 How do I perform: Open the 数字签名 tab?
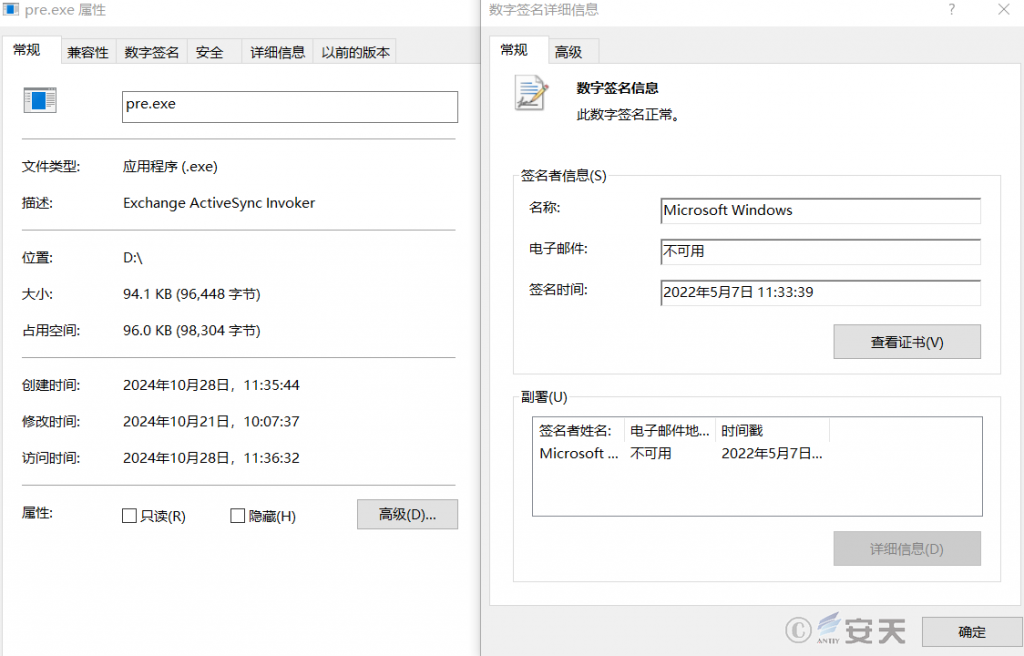coord(152,52)
